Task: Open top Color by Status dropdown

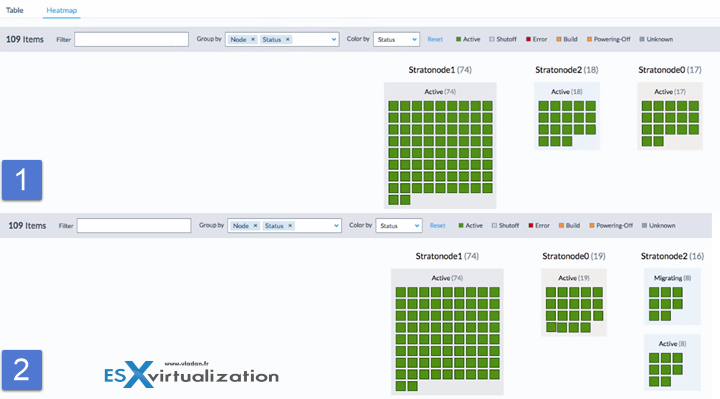Action: [x=396, y=39]
